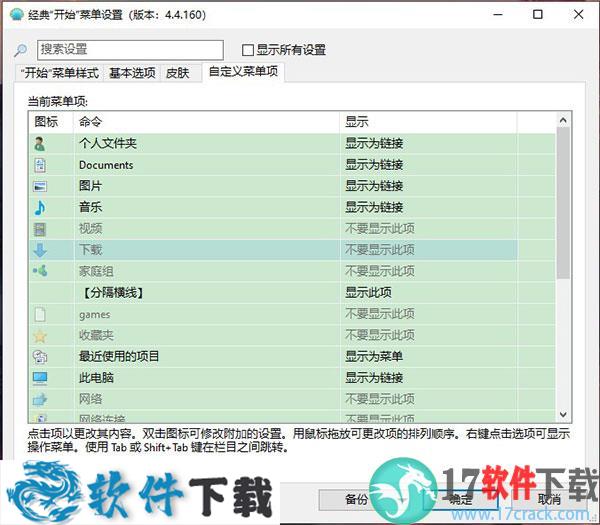This screenshot has width=600, height=525.
Task: Select the 【分隔横线】 separator row
Action: pyautogui.click(x=113, y=293)
